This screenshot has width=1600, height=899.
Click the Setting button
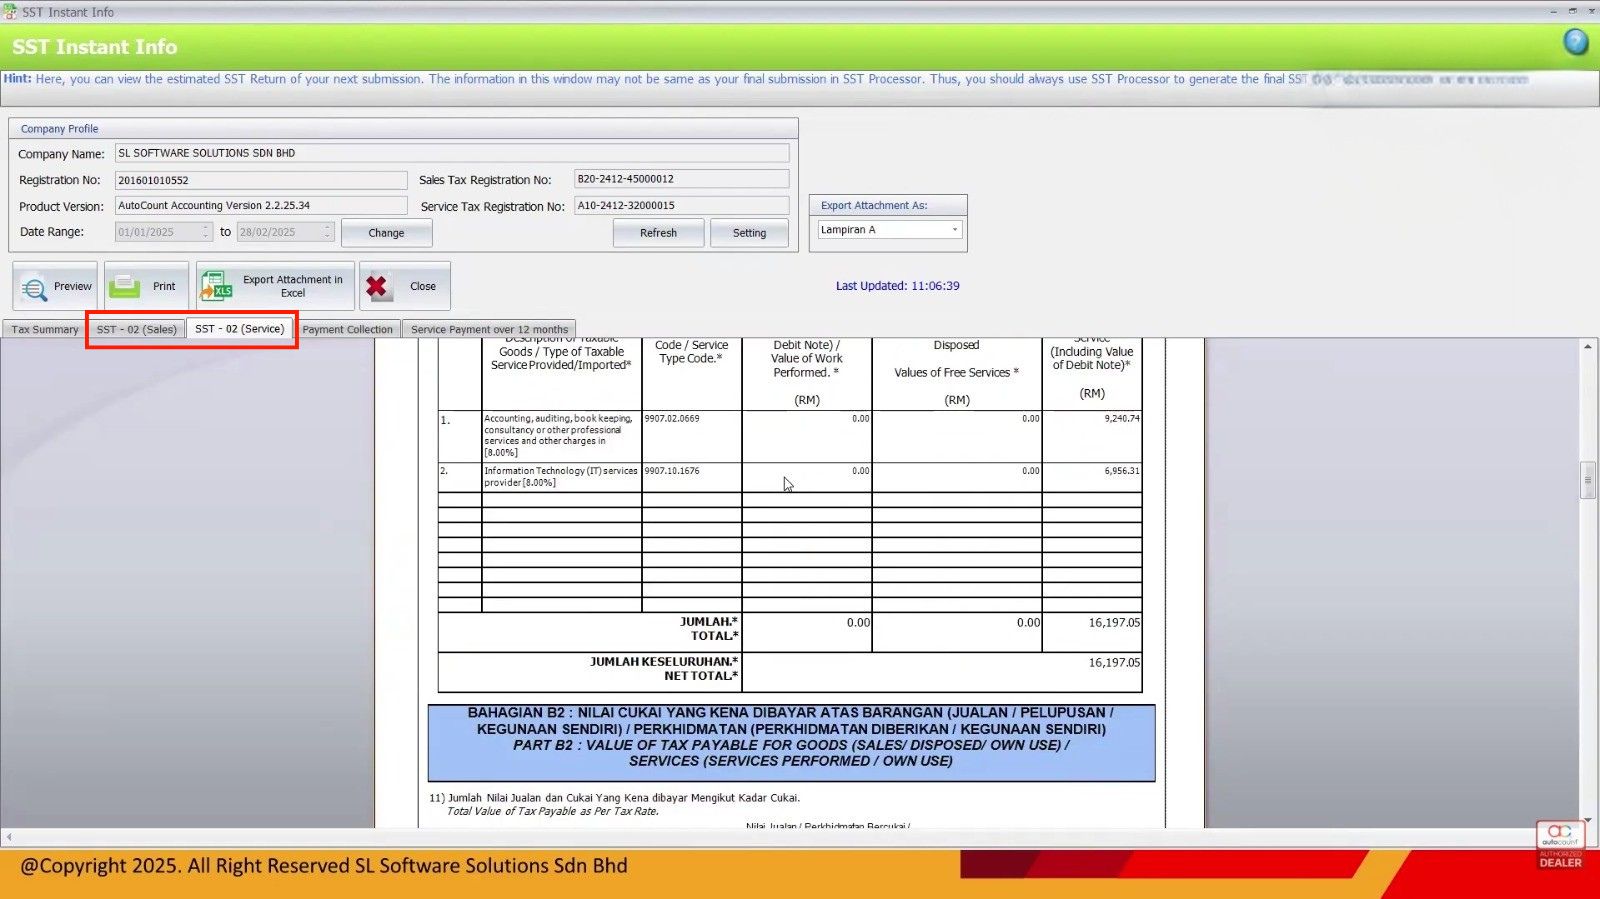pos(749,233)
